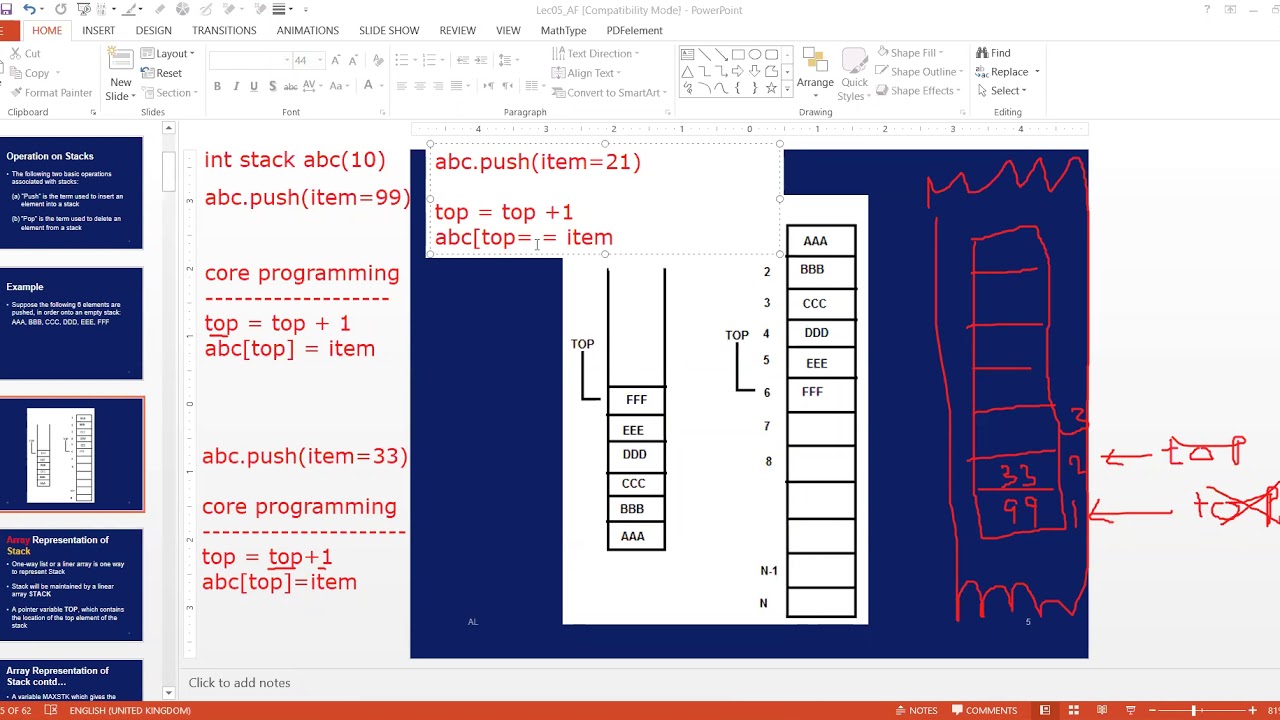
Task: Toggle Italic formatting
Action: pyautogui.click(x=236, y=86)
